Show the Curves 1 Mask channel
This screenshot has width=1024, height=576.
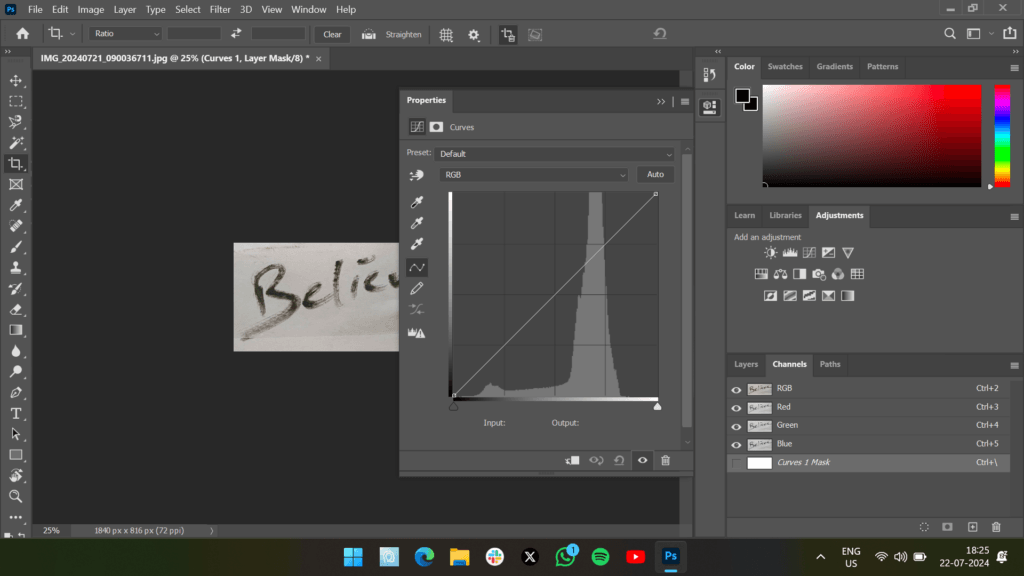click(x=736, y=462)
